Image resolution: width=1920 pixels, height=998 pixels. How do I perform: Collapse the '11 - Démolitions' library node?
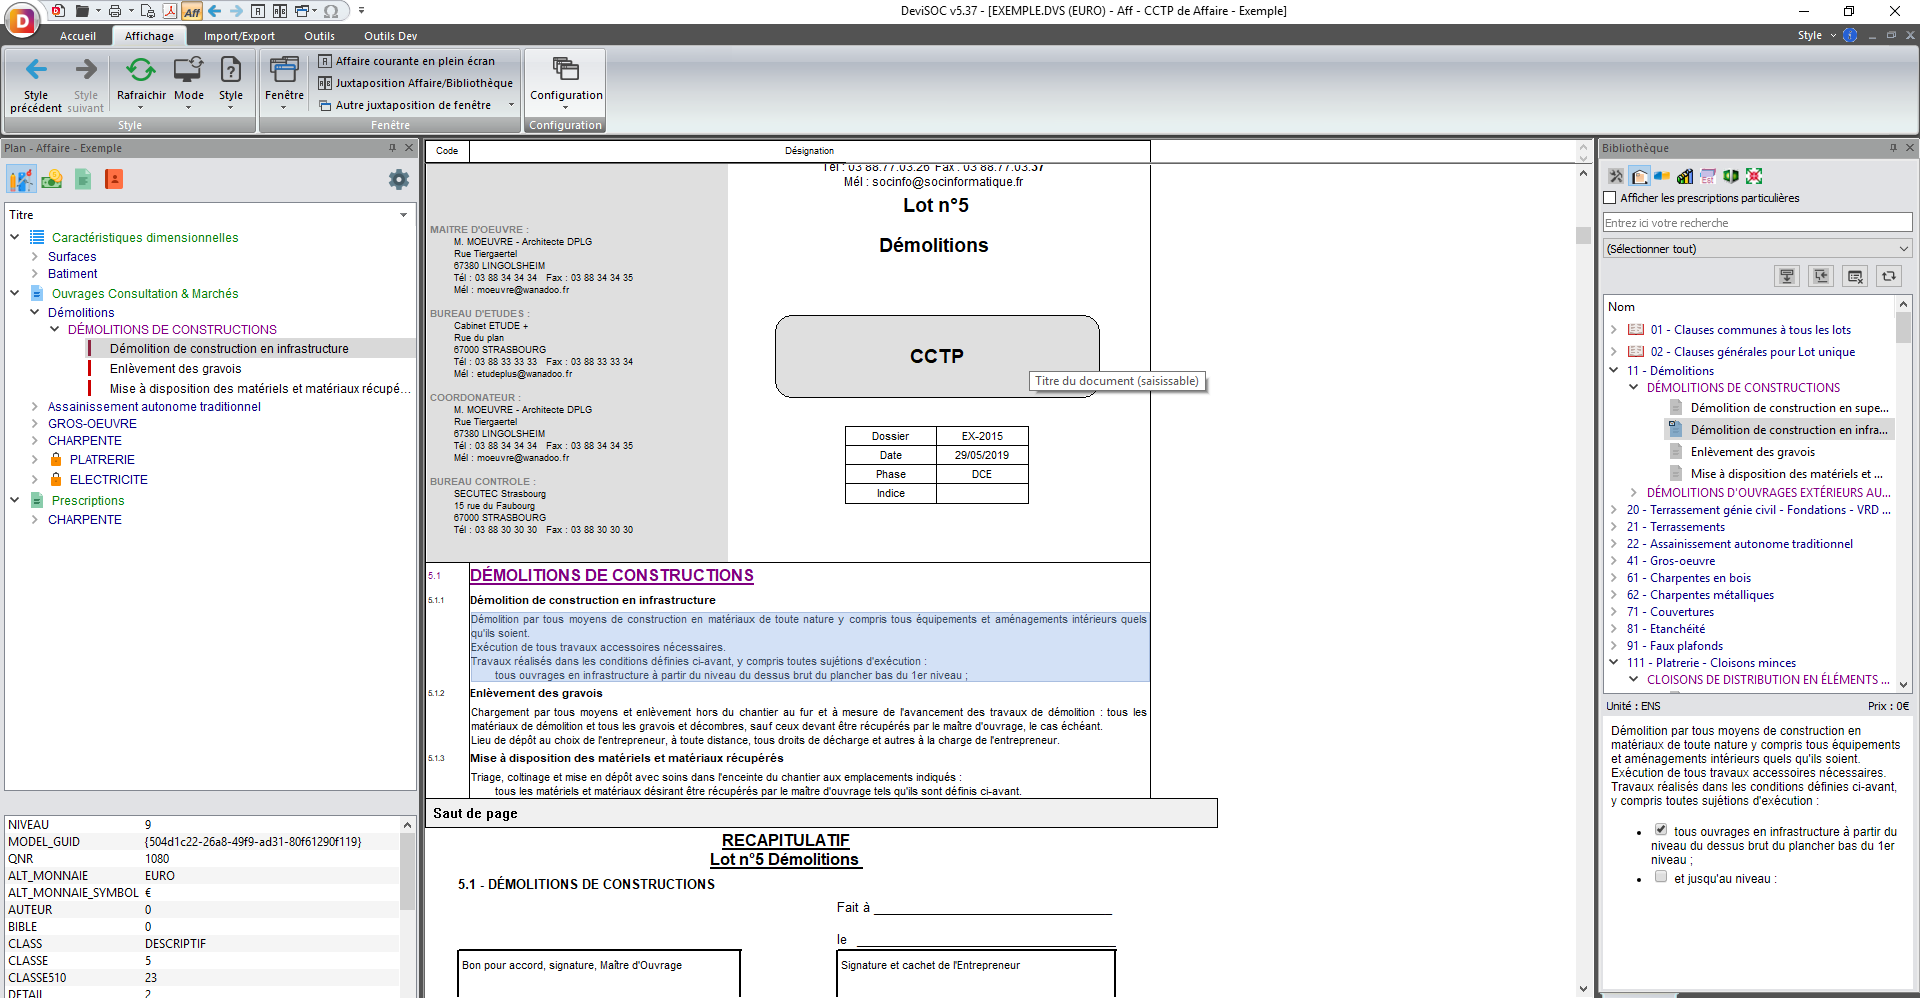coord(1613,370)
